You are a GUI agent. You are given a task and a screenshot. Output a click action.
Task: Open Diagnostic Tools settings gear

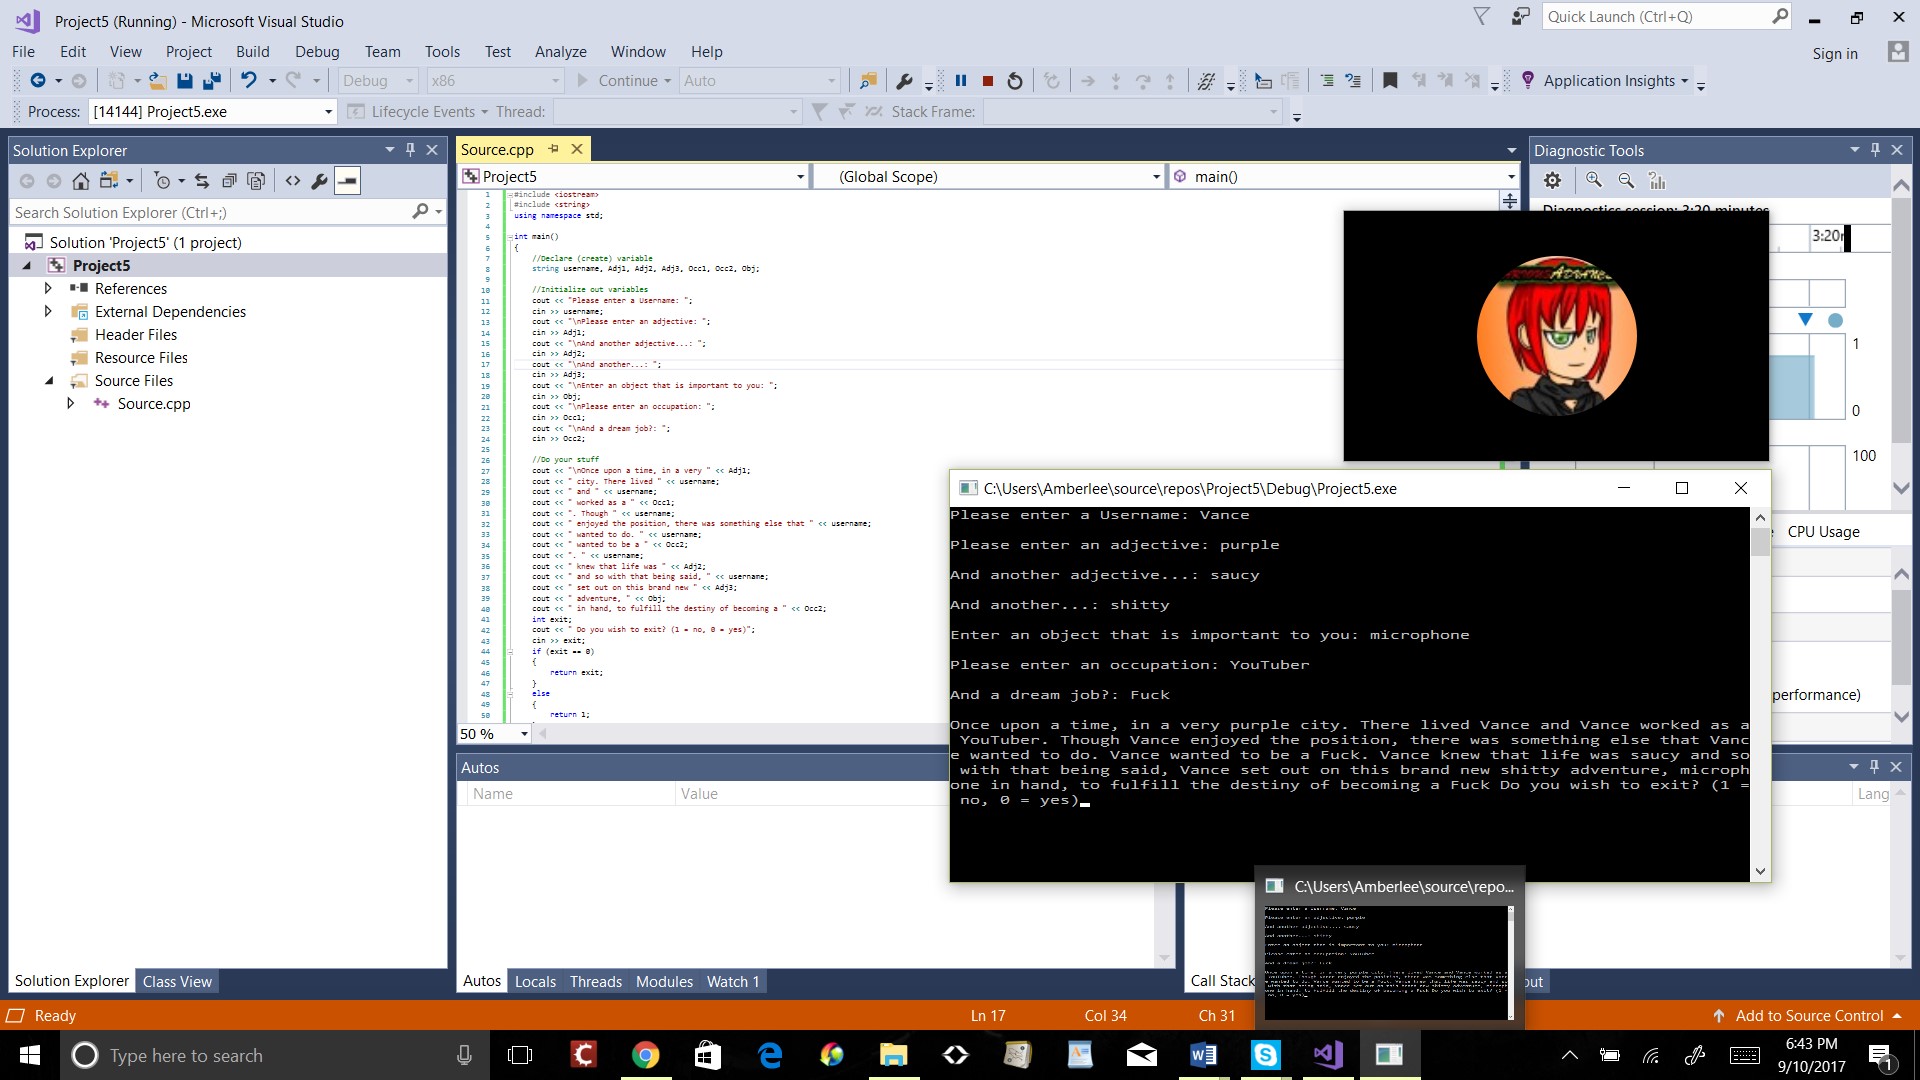1552,181
